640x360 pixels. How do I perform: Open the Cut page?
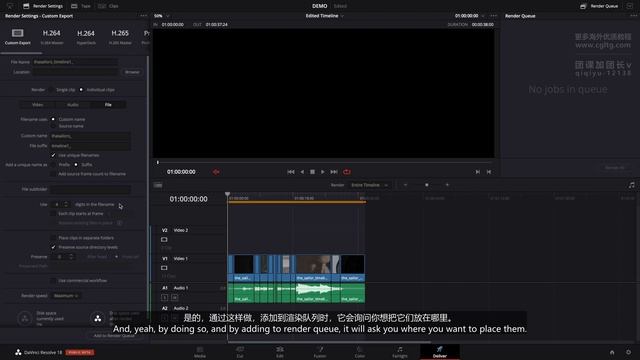240,352
